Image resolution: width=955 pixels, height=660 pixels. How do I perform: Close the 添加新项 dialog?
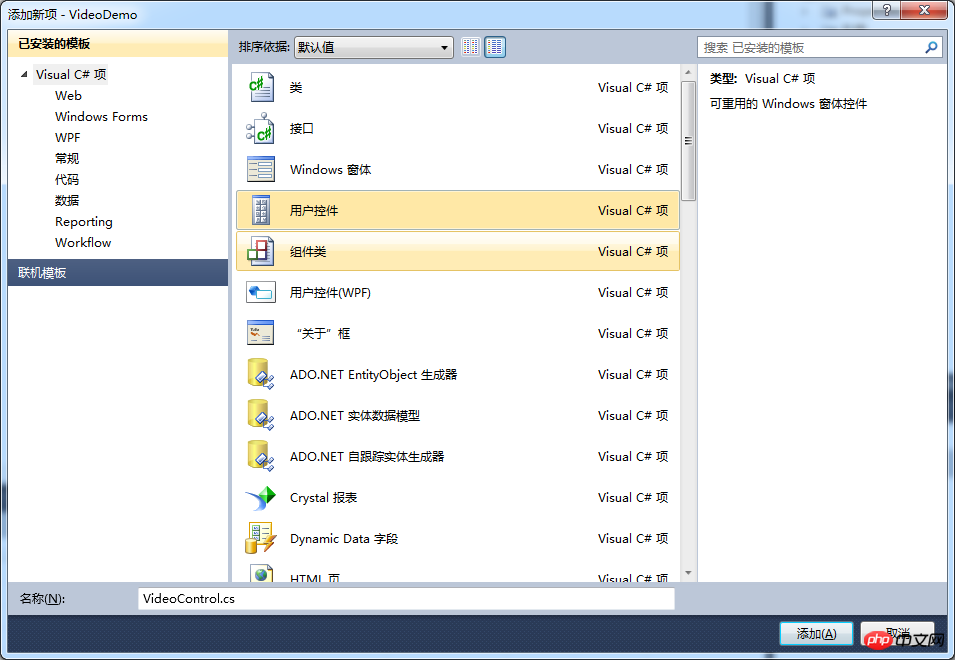coord(924,10)
